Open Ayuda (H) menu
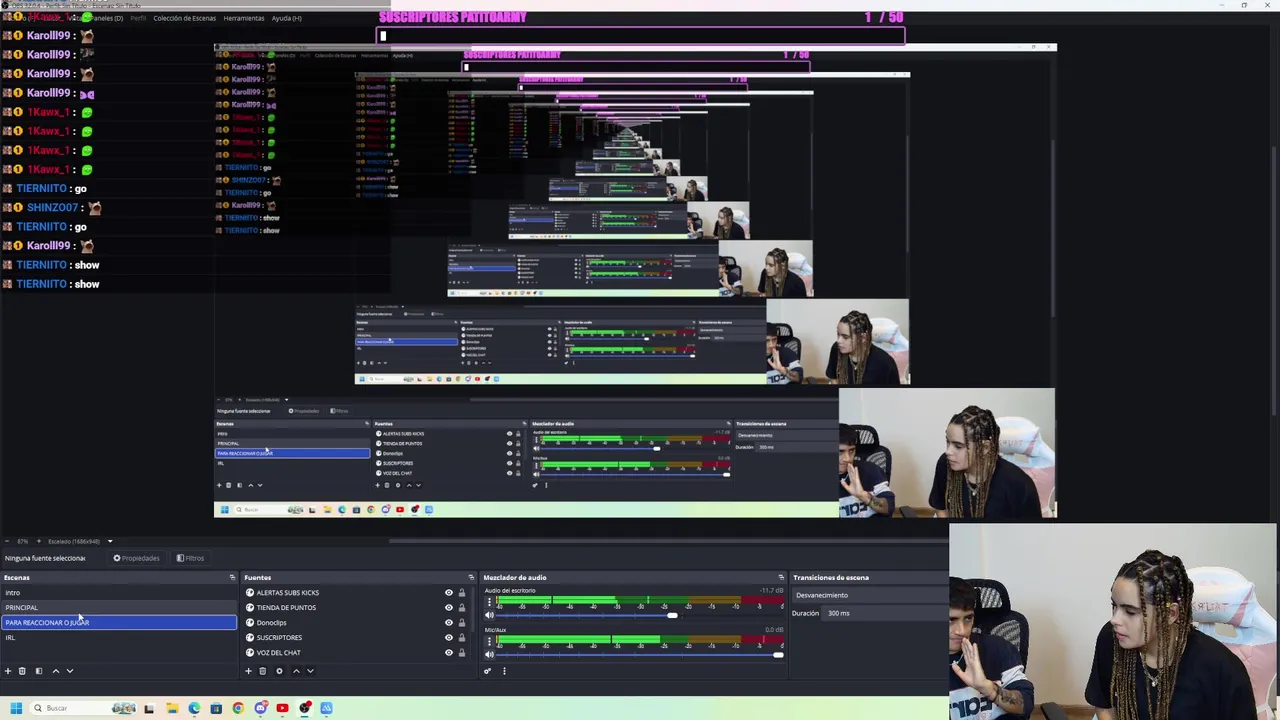Viewport: 1280px width, 720px height. (x=287, y=18)
